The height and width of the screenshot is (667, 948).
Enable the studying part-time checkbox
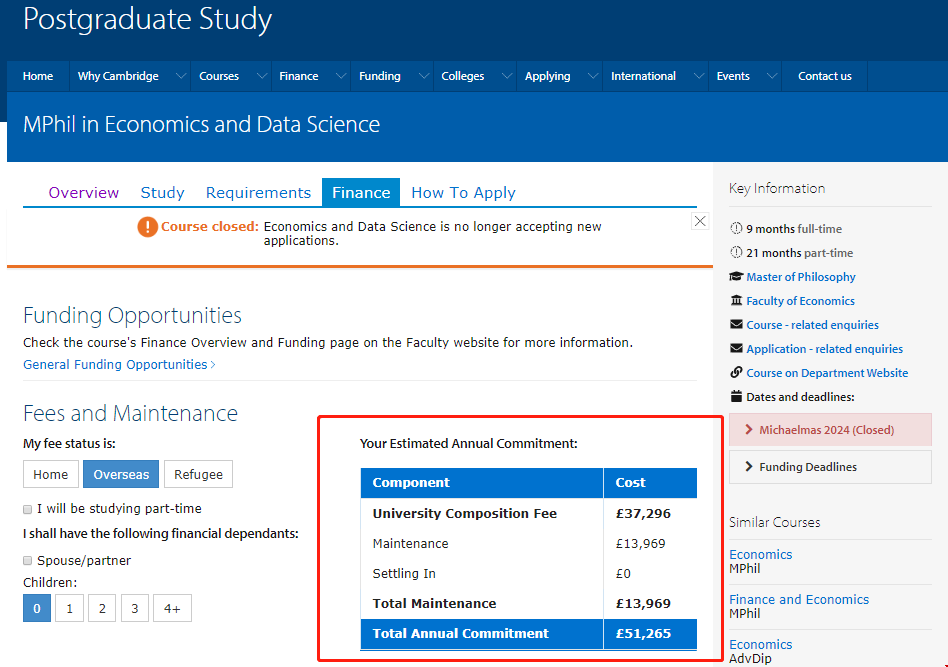(28, 509)
